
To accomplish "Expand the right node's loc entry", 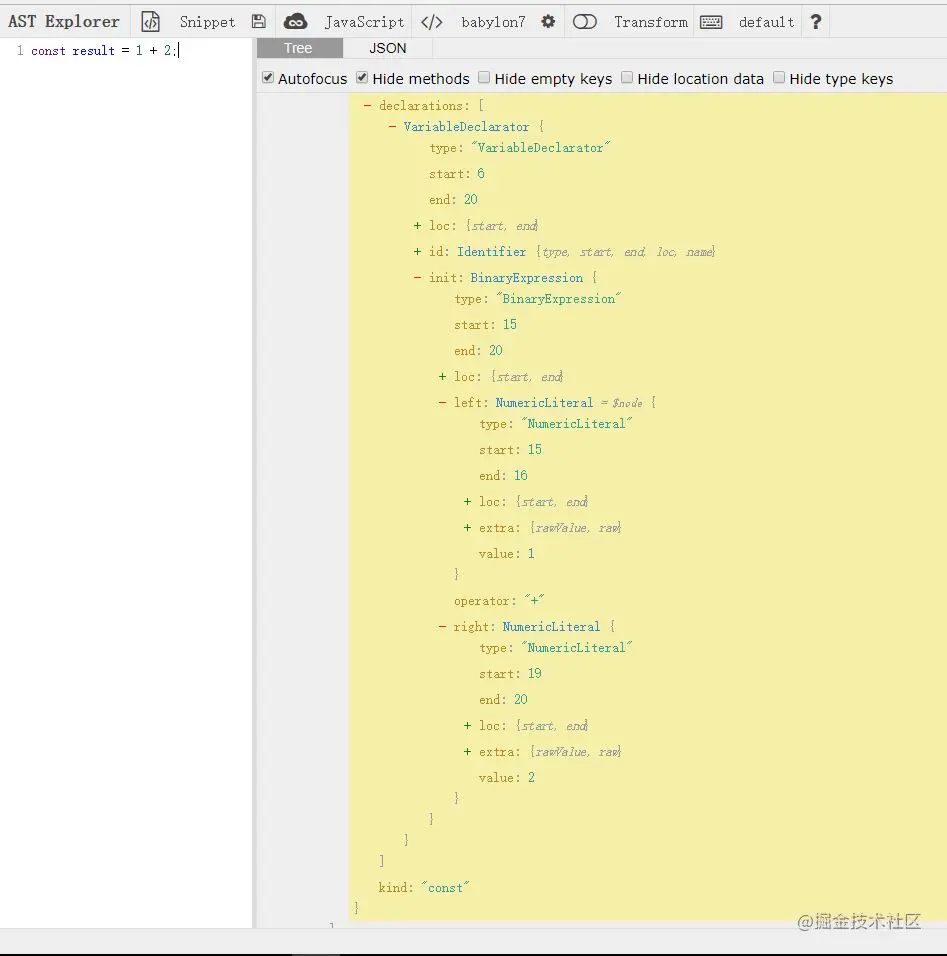I will point(467,726).
